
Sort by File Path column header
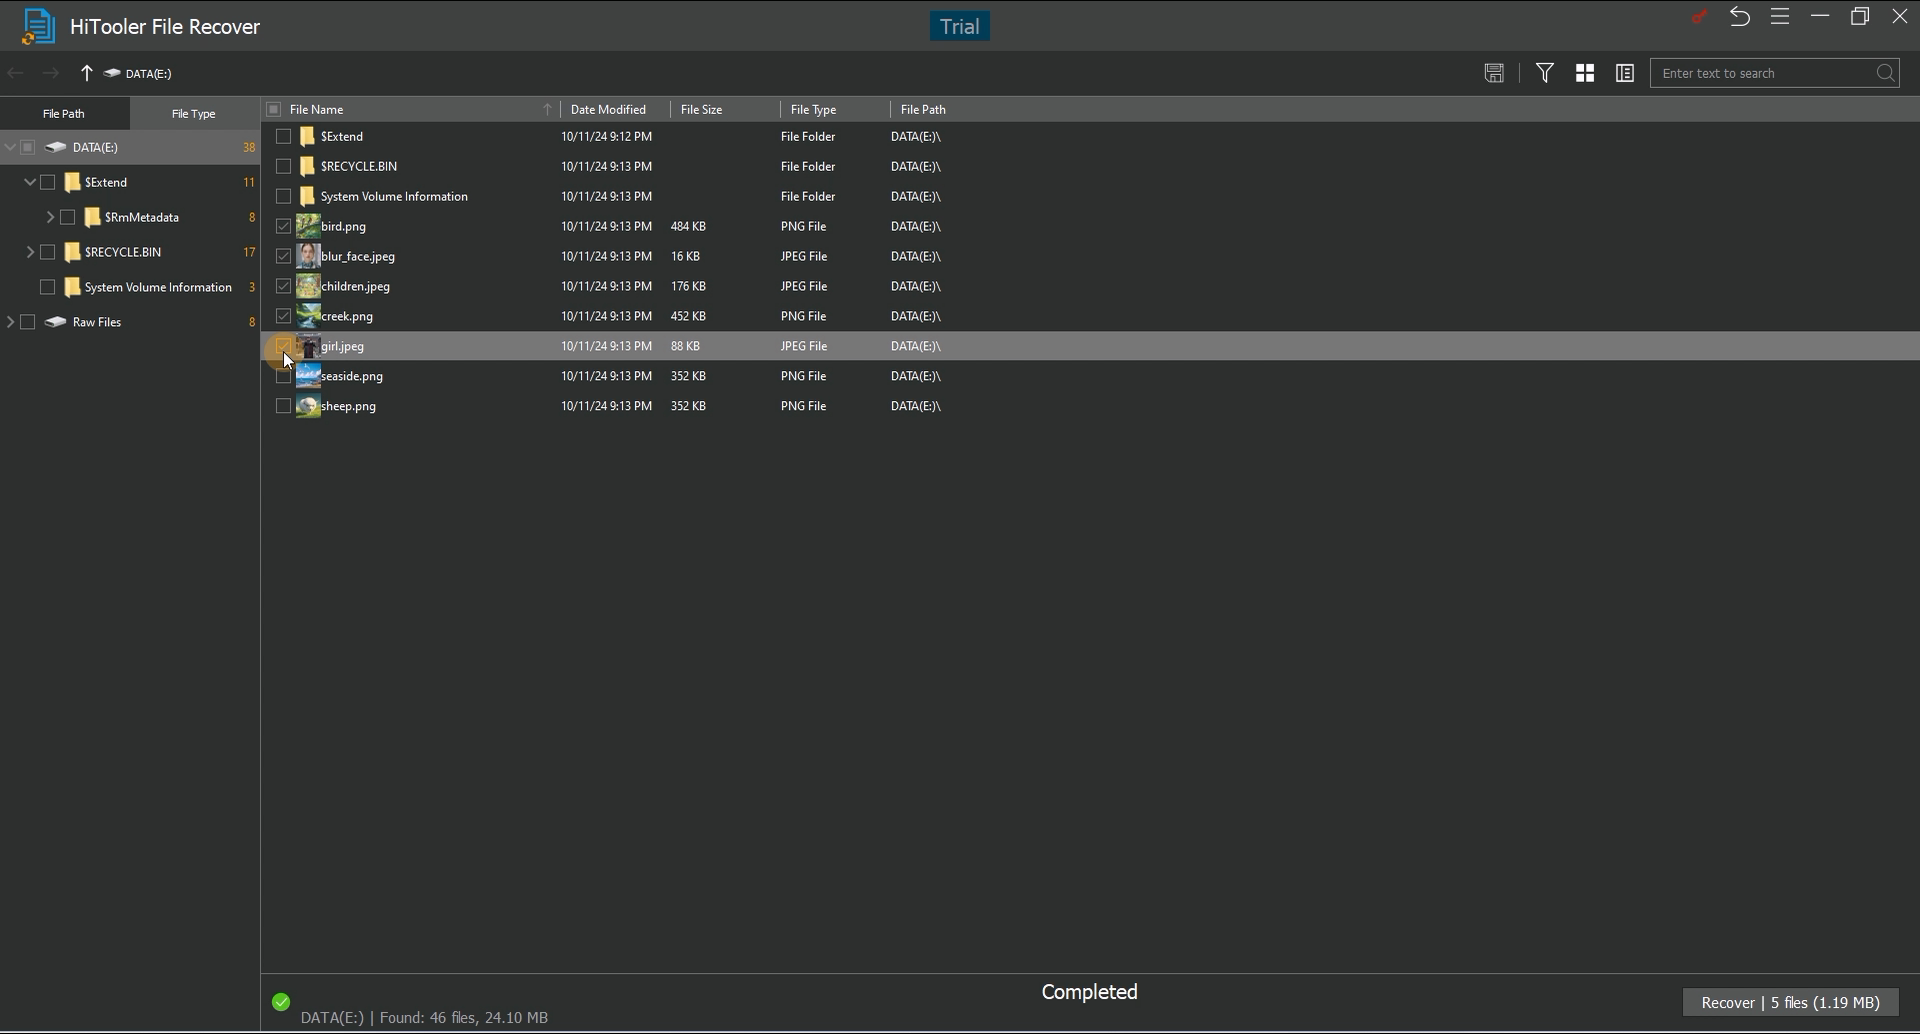click(923, 109)
